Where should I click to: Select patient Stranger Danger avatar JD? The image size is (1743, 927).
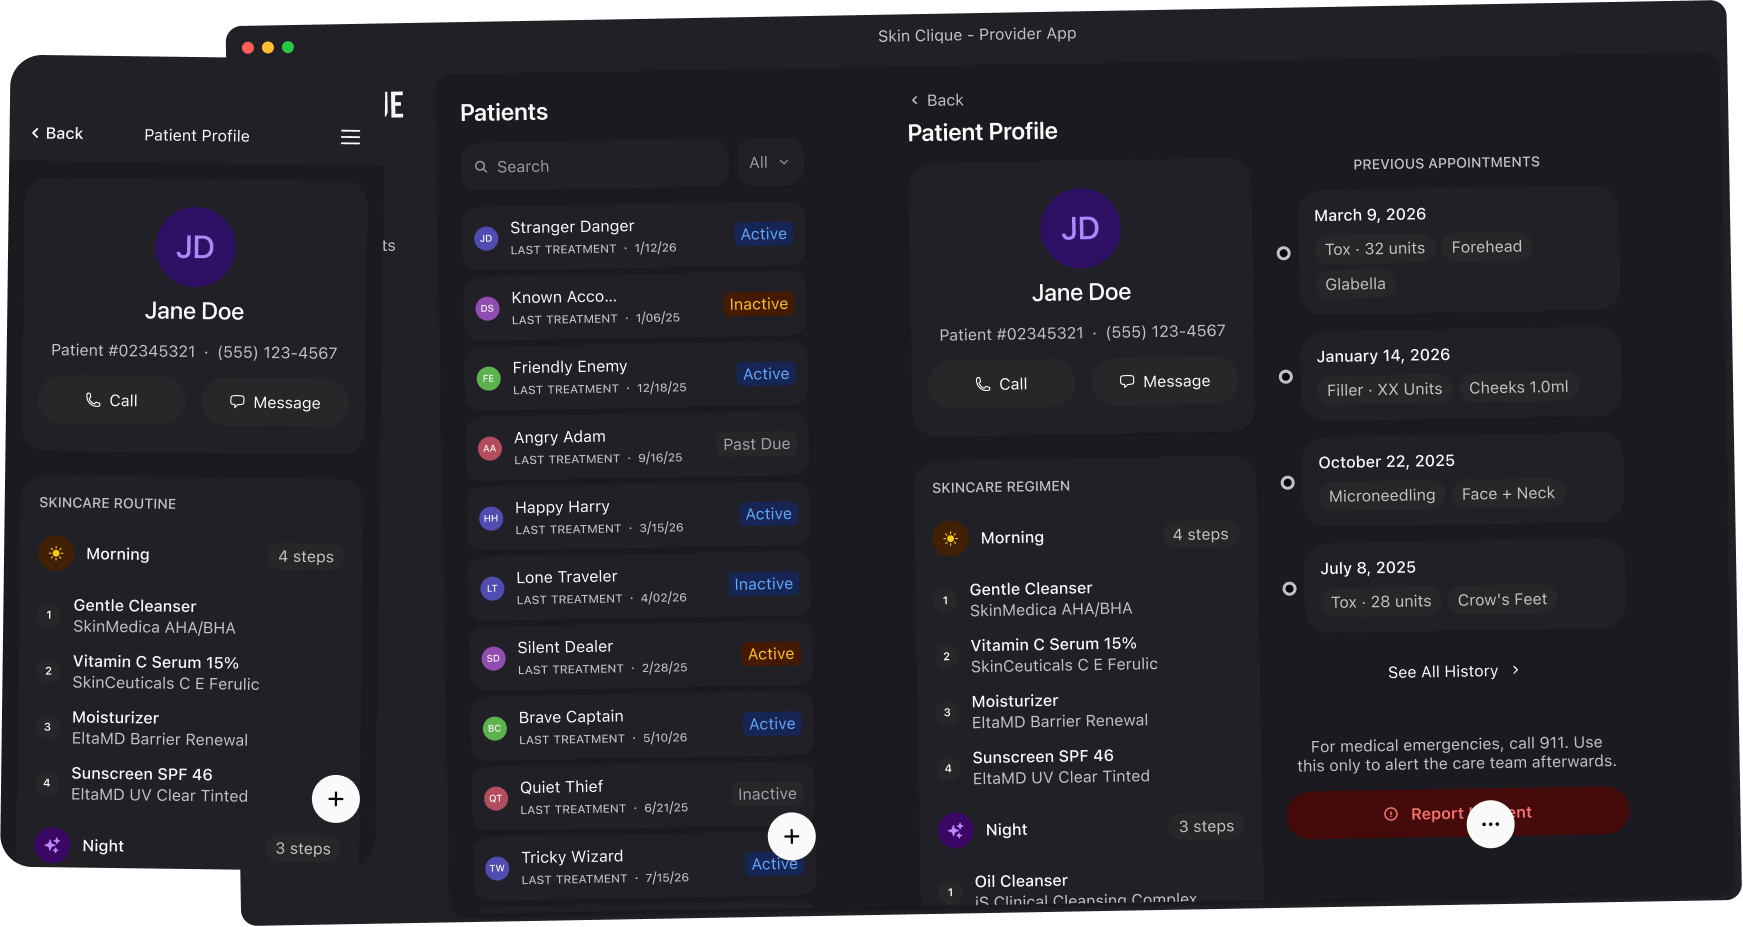(486, 238)
